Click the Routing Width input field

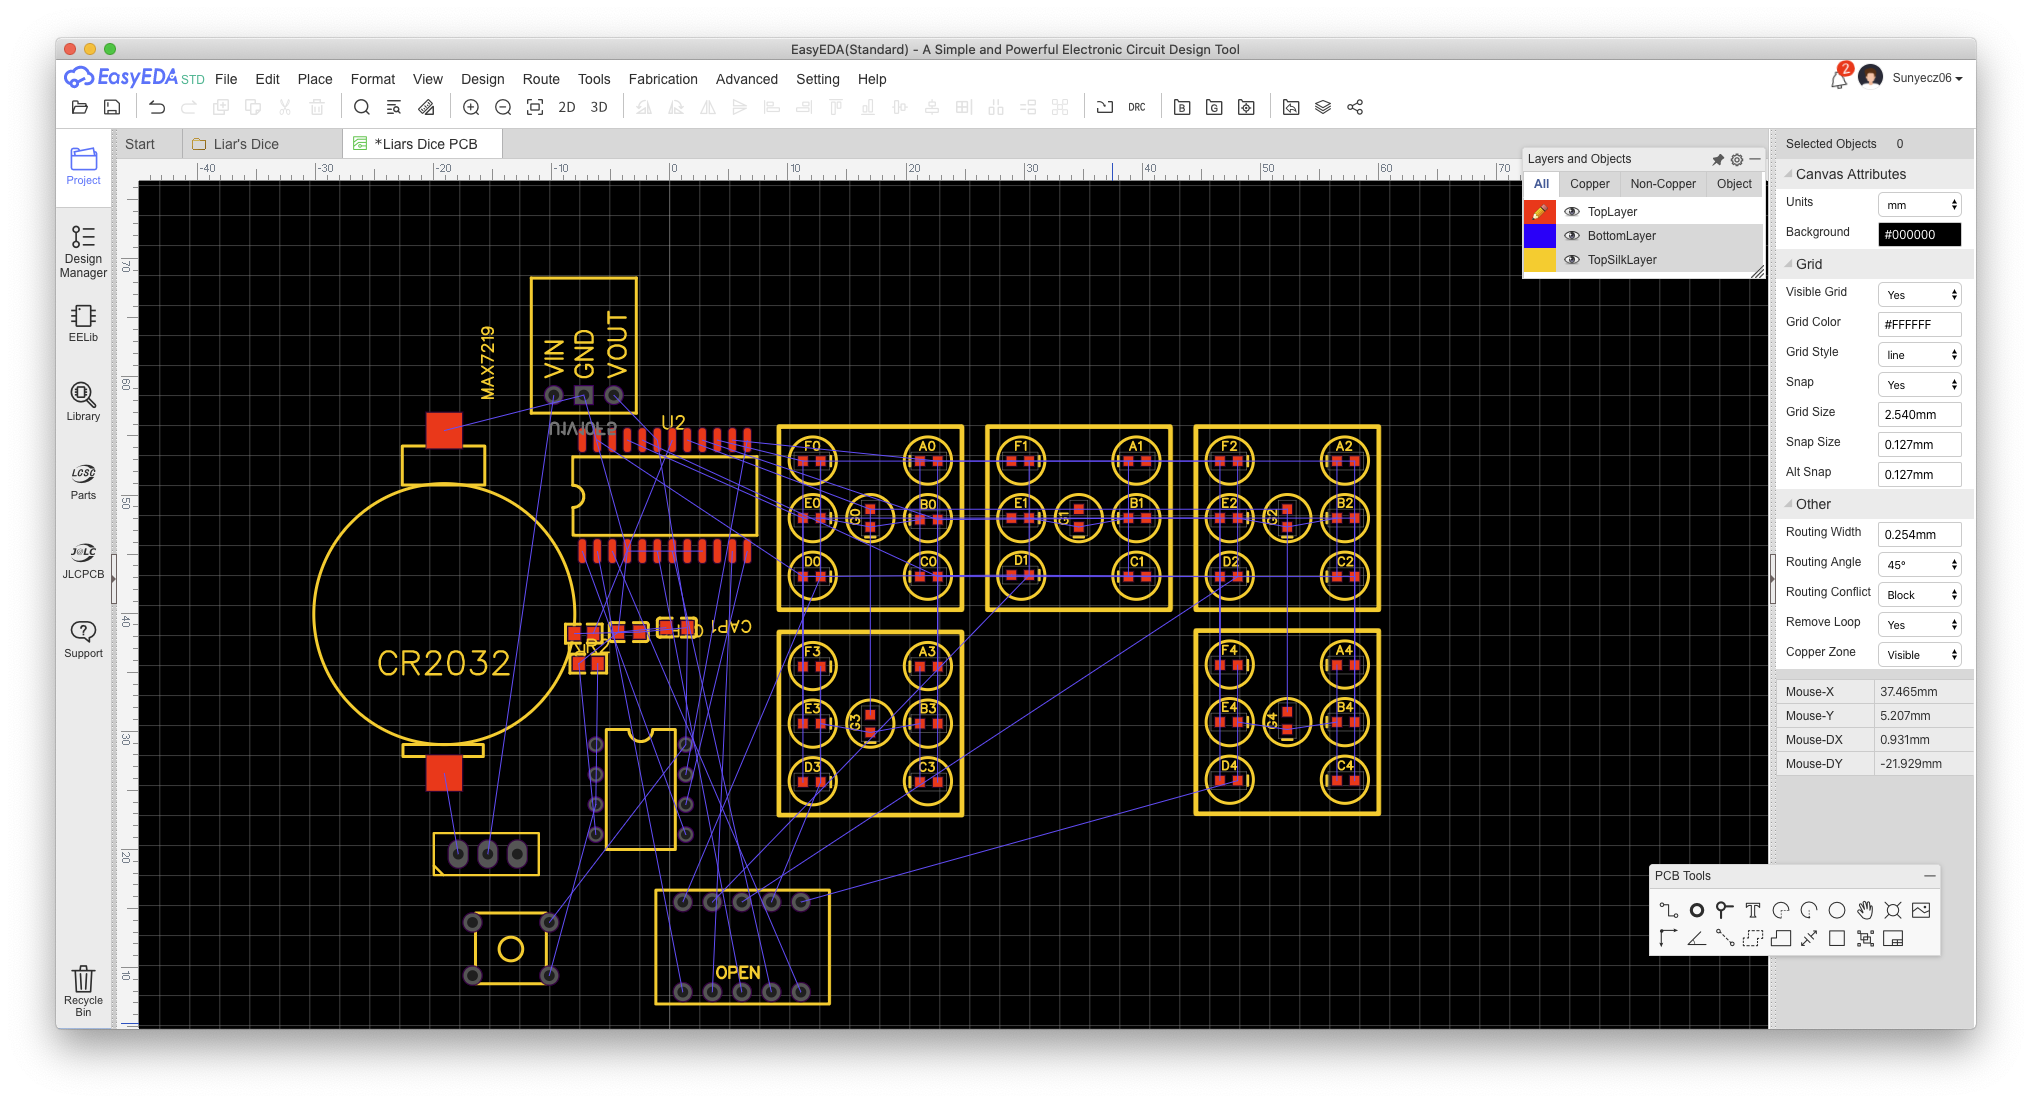pos(1919,535)
